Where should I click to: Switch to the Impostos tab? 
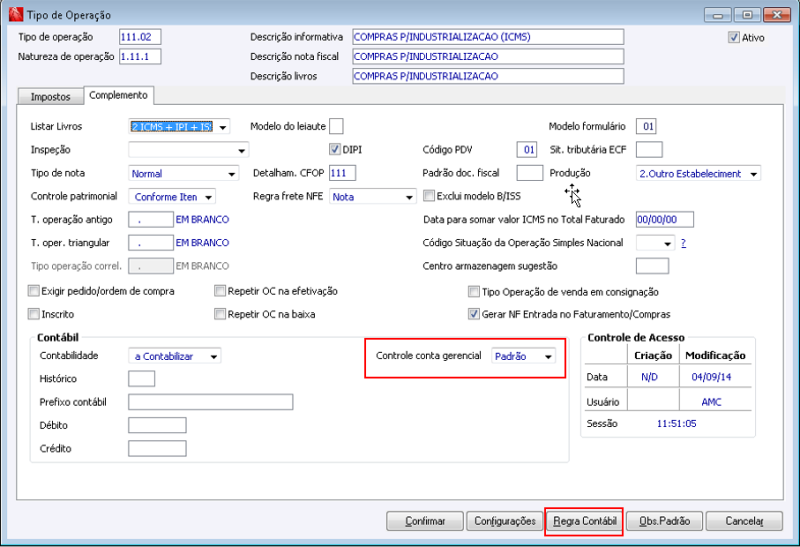point(51,96)
